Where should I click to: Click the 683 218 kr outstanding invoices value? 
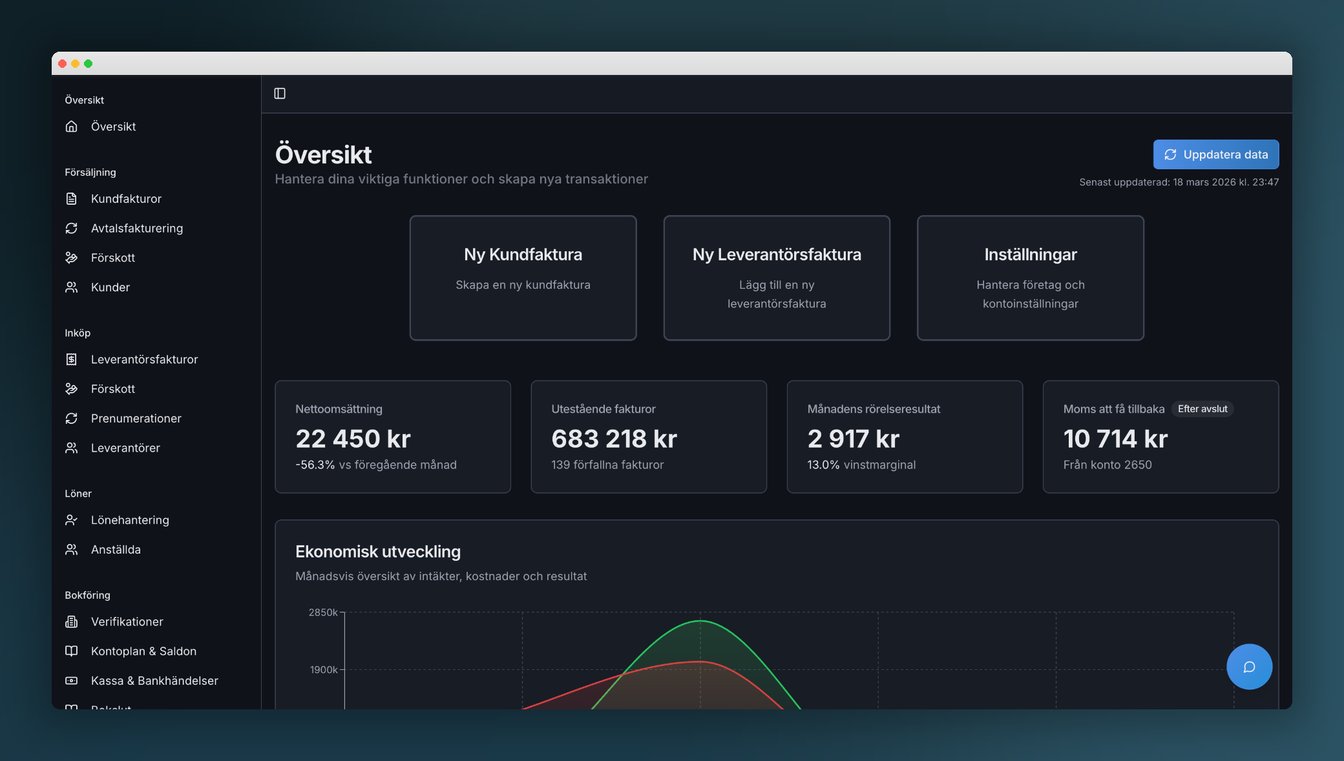[614, 439]
